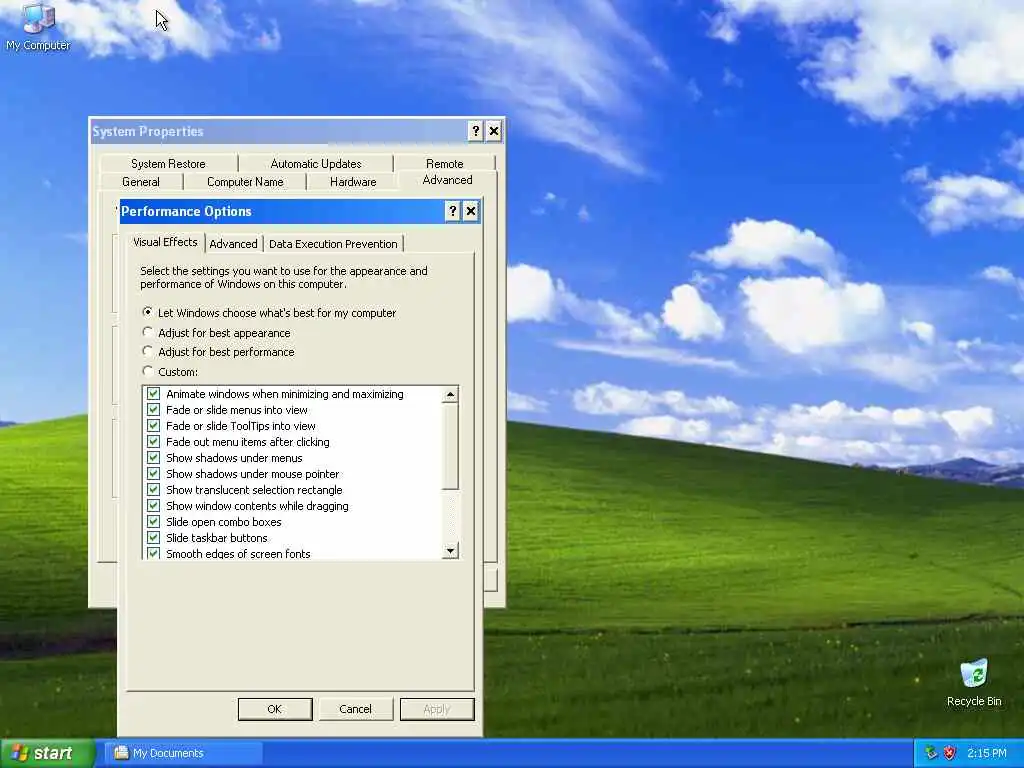Click the effects list scroll down arrow
1024x768 pixels.
[450, 551]
